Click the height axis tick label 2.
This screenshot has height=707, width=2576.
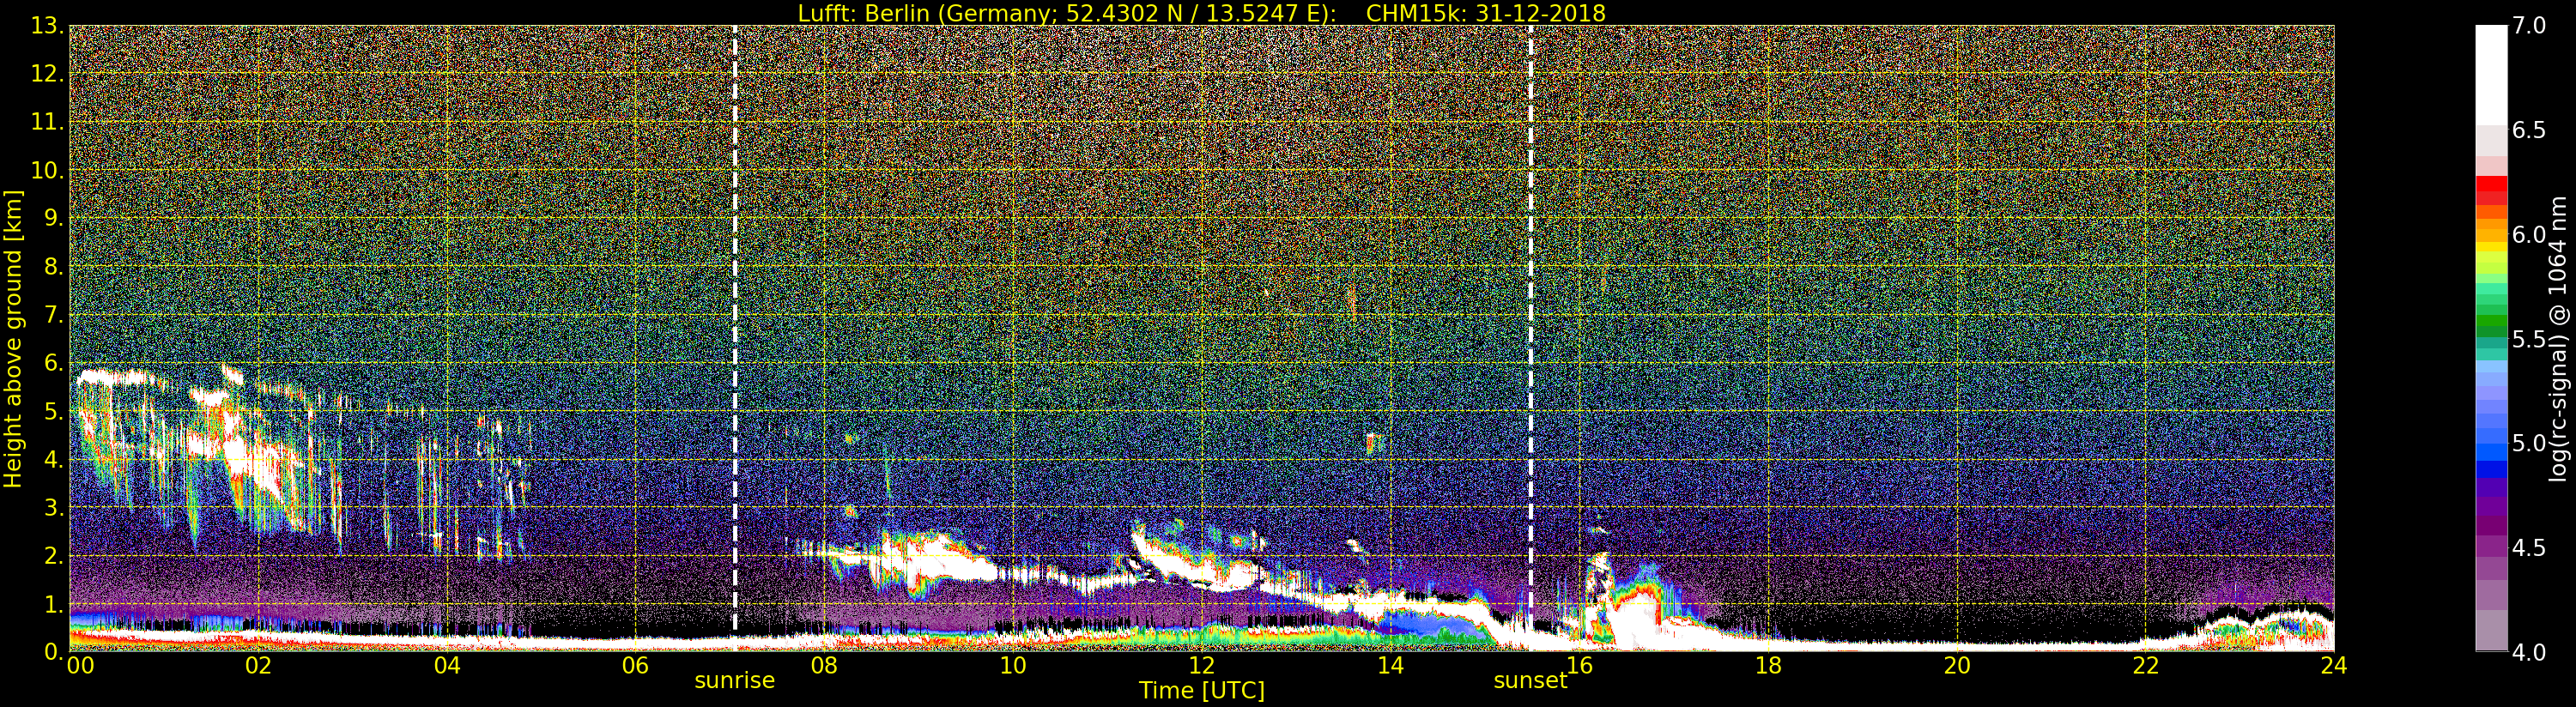coord(54,555)
